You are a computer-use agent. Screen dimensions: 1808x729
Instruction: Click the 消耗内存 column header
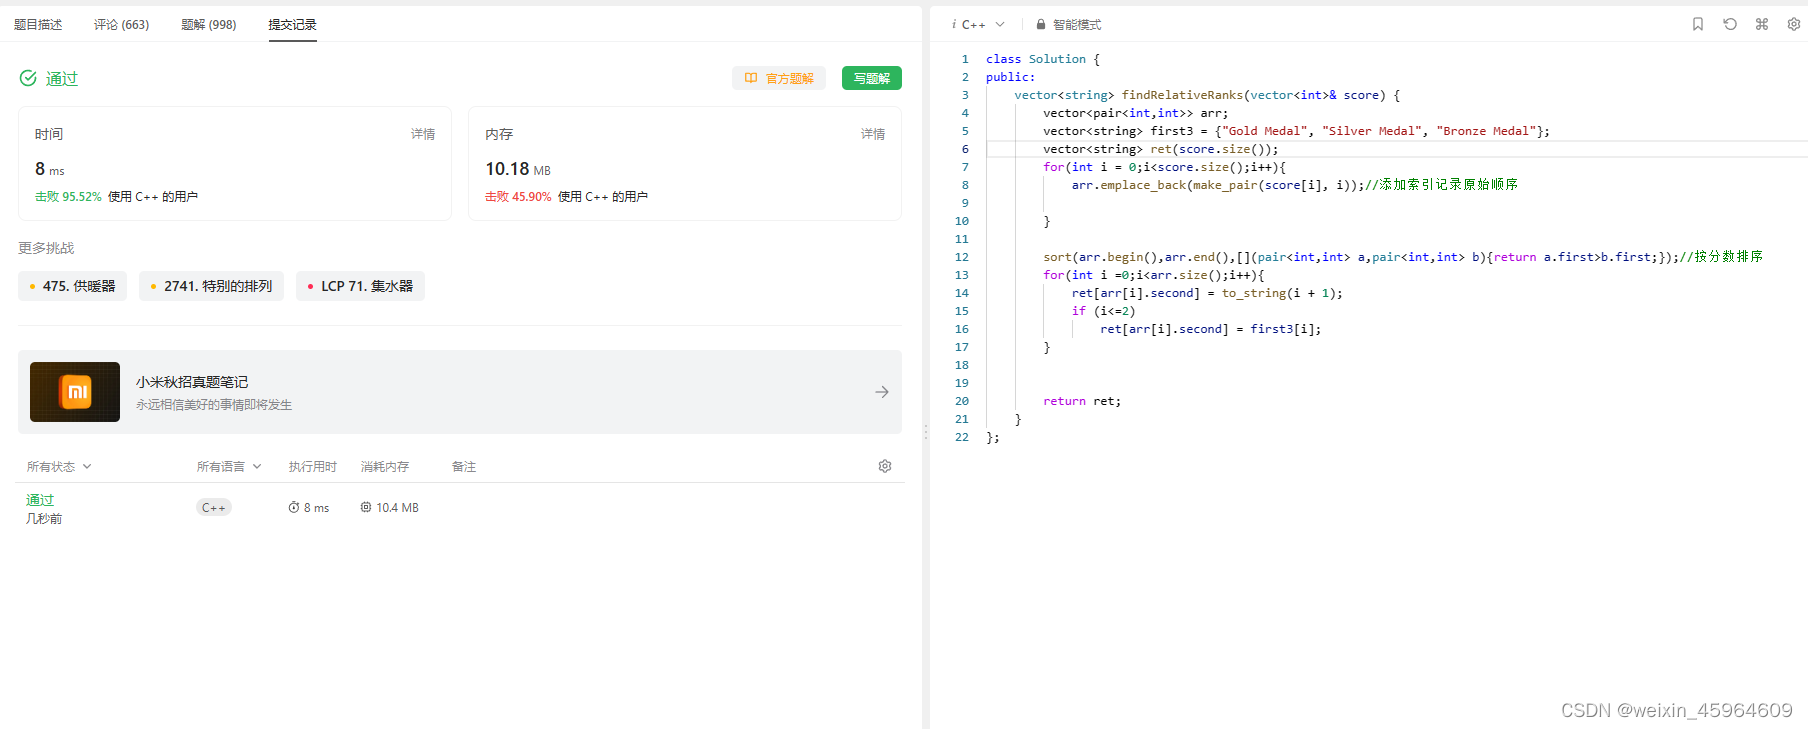click(385, 467)
